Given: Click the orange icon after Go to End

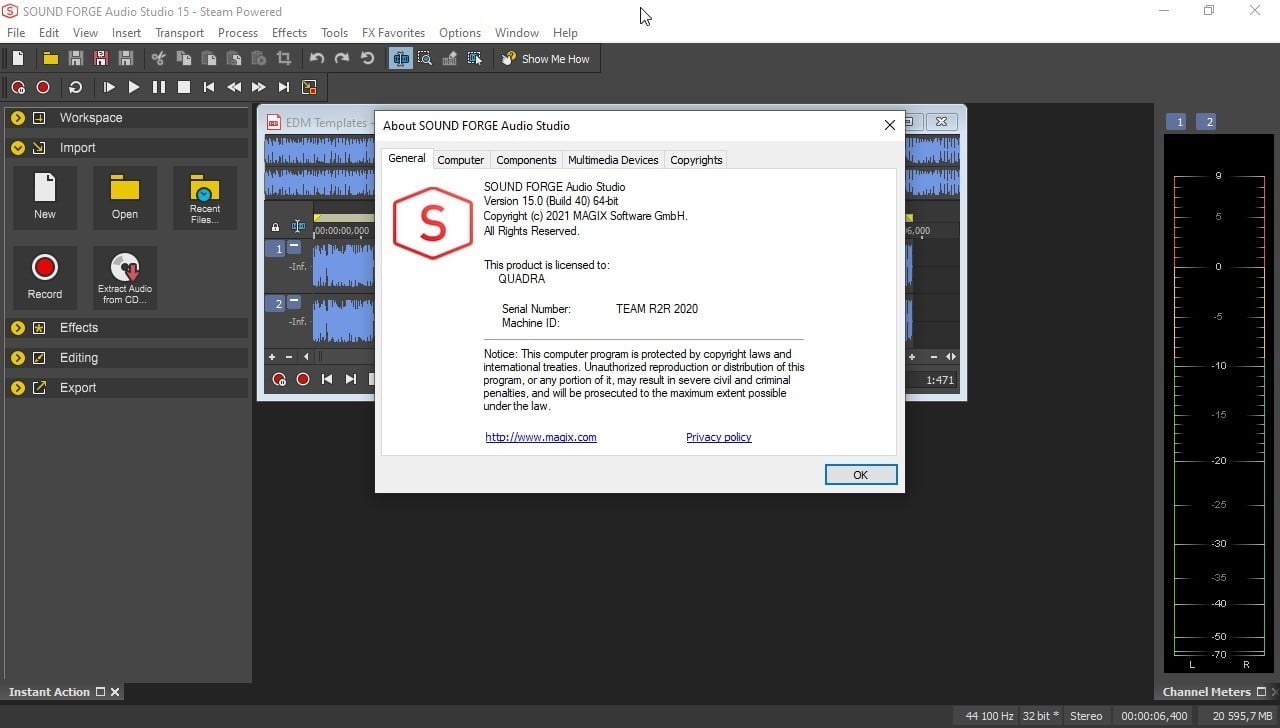Looking at the screenshot, I should [309, 87].
